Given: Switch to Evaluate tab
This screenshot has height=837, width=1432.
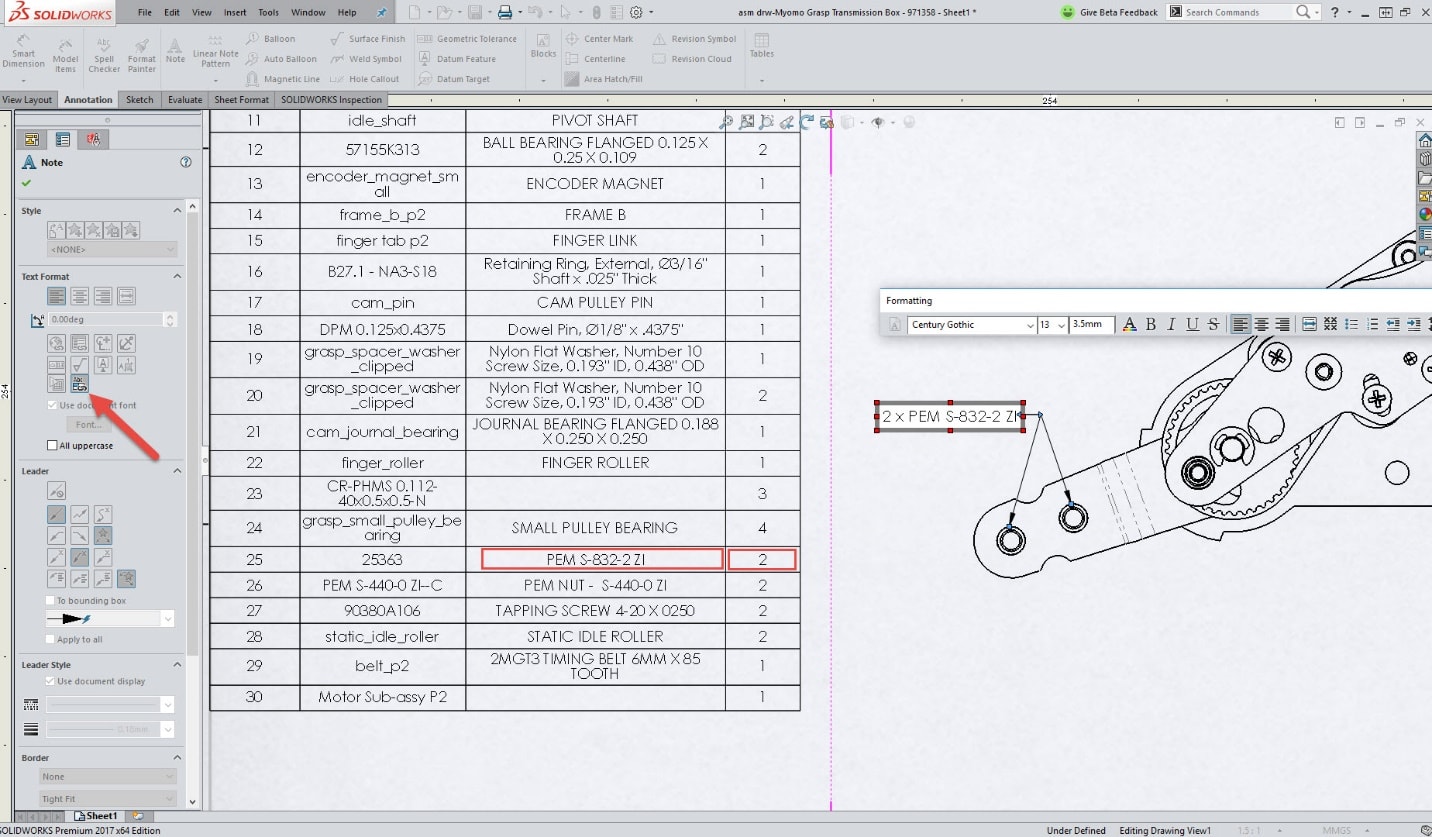Looking at the screenshot, I should (x=185, y=100).
